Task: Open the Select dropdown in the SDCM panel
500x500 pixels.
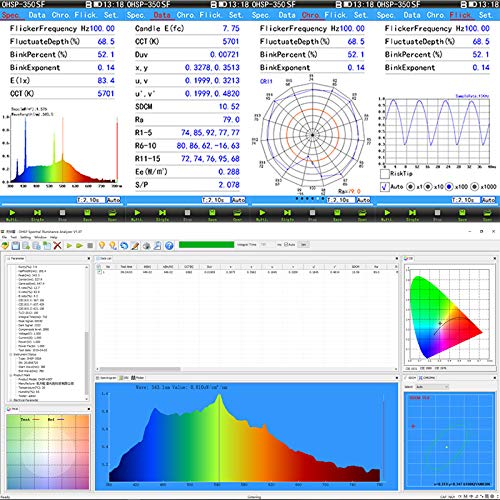Action: click(x=432, y=387)
